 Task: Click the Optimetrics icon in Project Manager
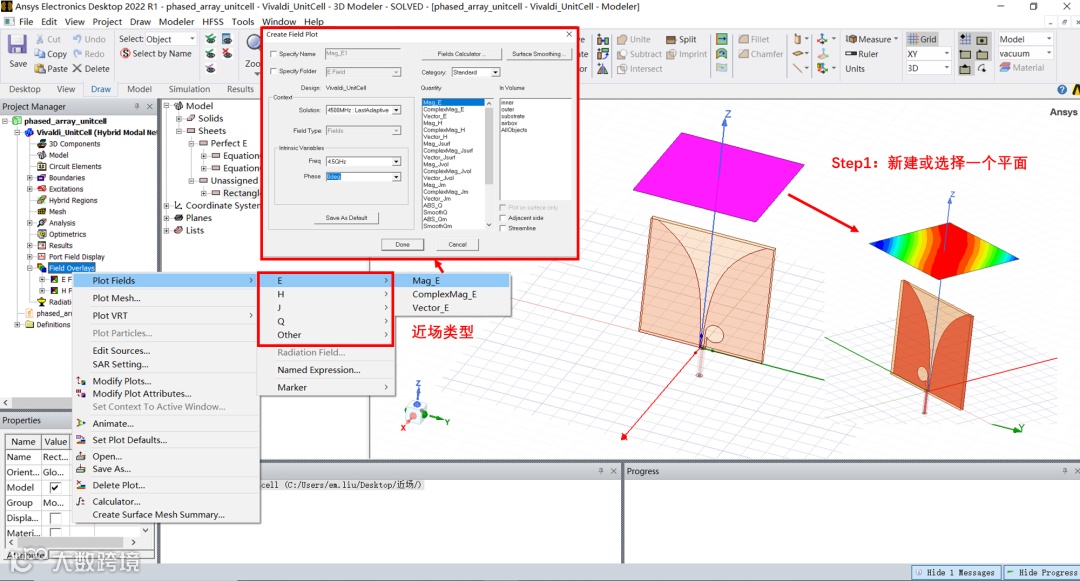tap(41, 234)
